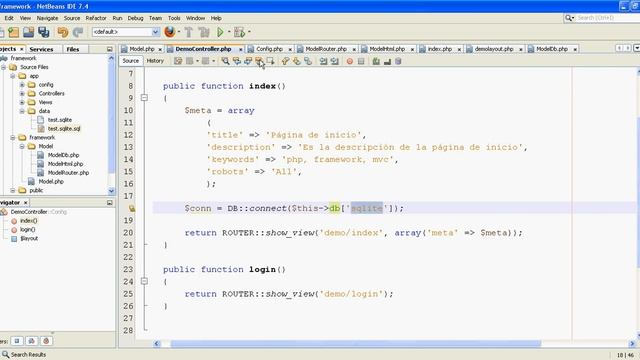Run the project with the green arrow
640x360 pixels.
pos(220,32)
